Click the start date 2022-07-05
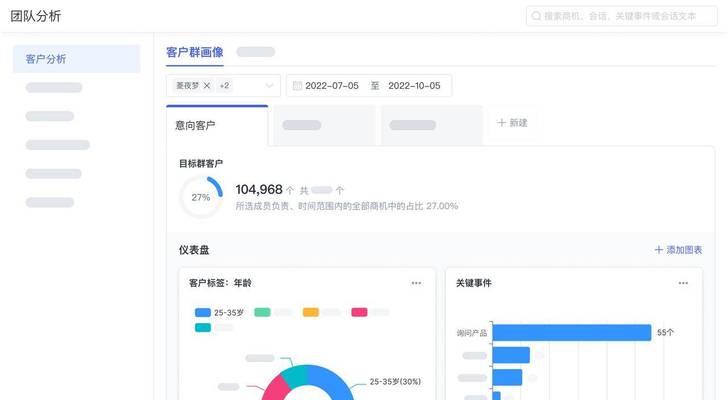This screenshot has width=728, height=400. (332, 86)
